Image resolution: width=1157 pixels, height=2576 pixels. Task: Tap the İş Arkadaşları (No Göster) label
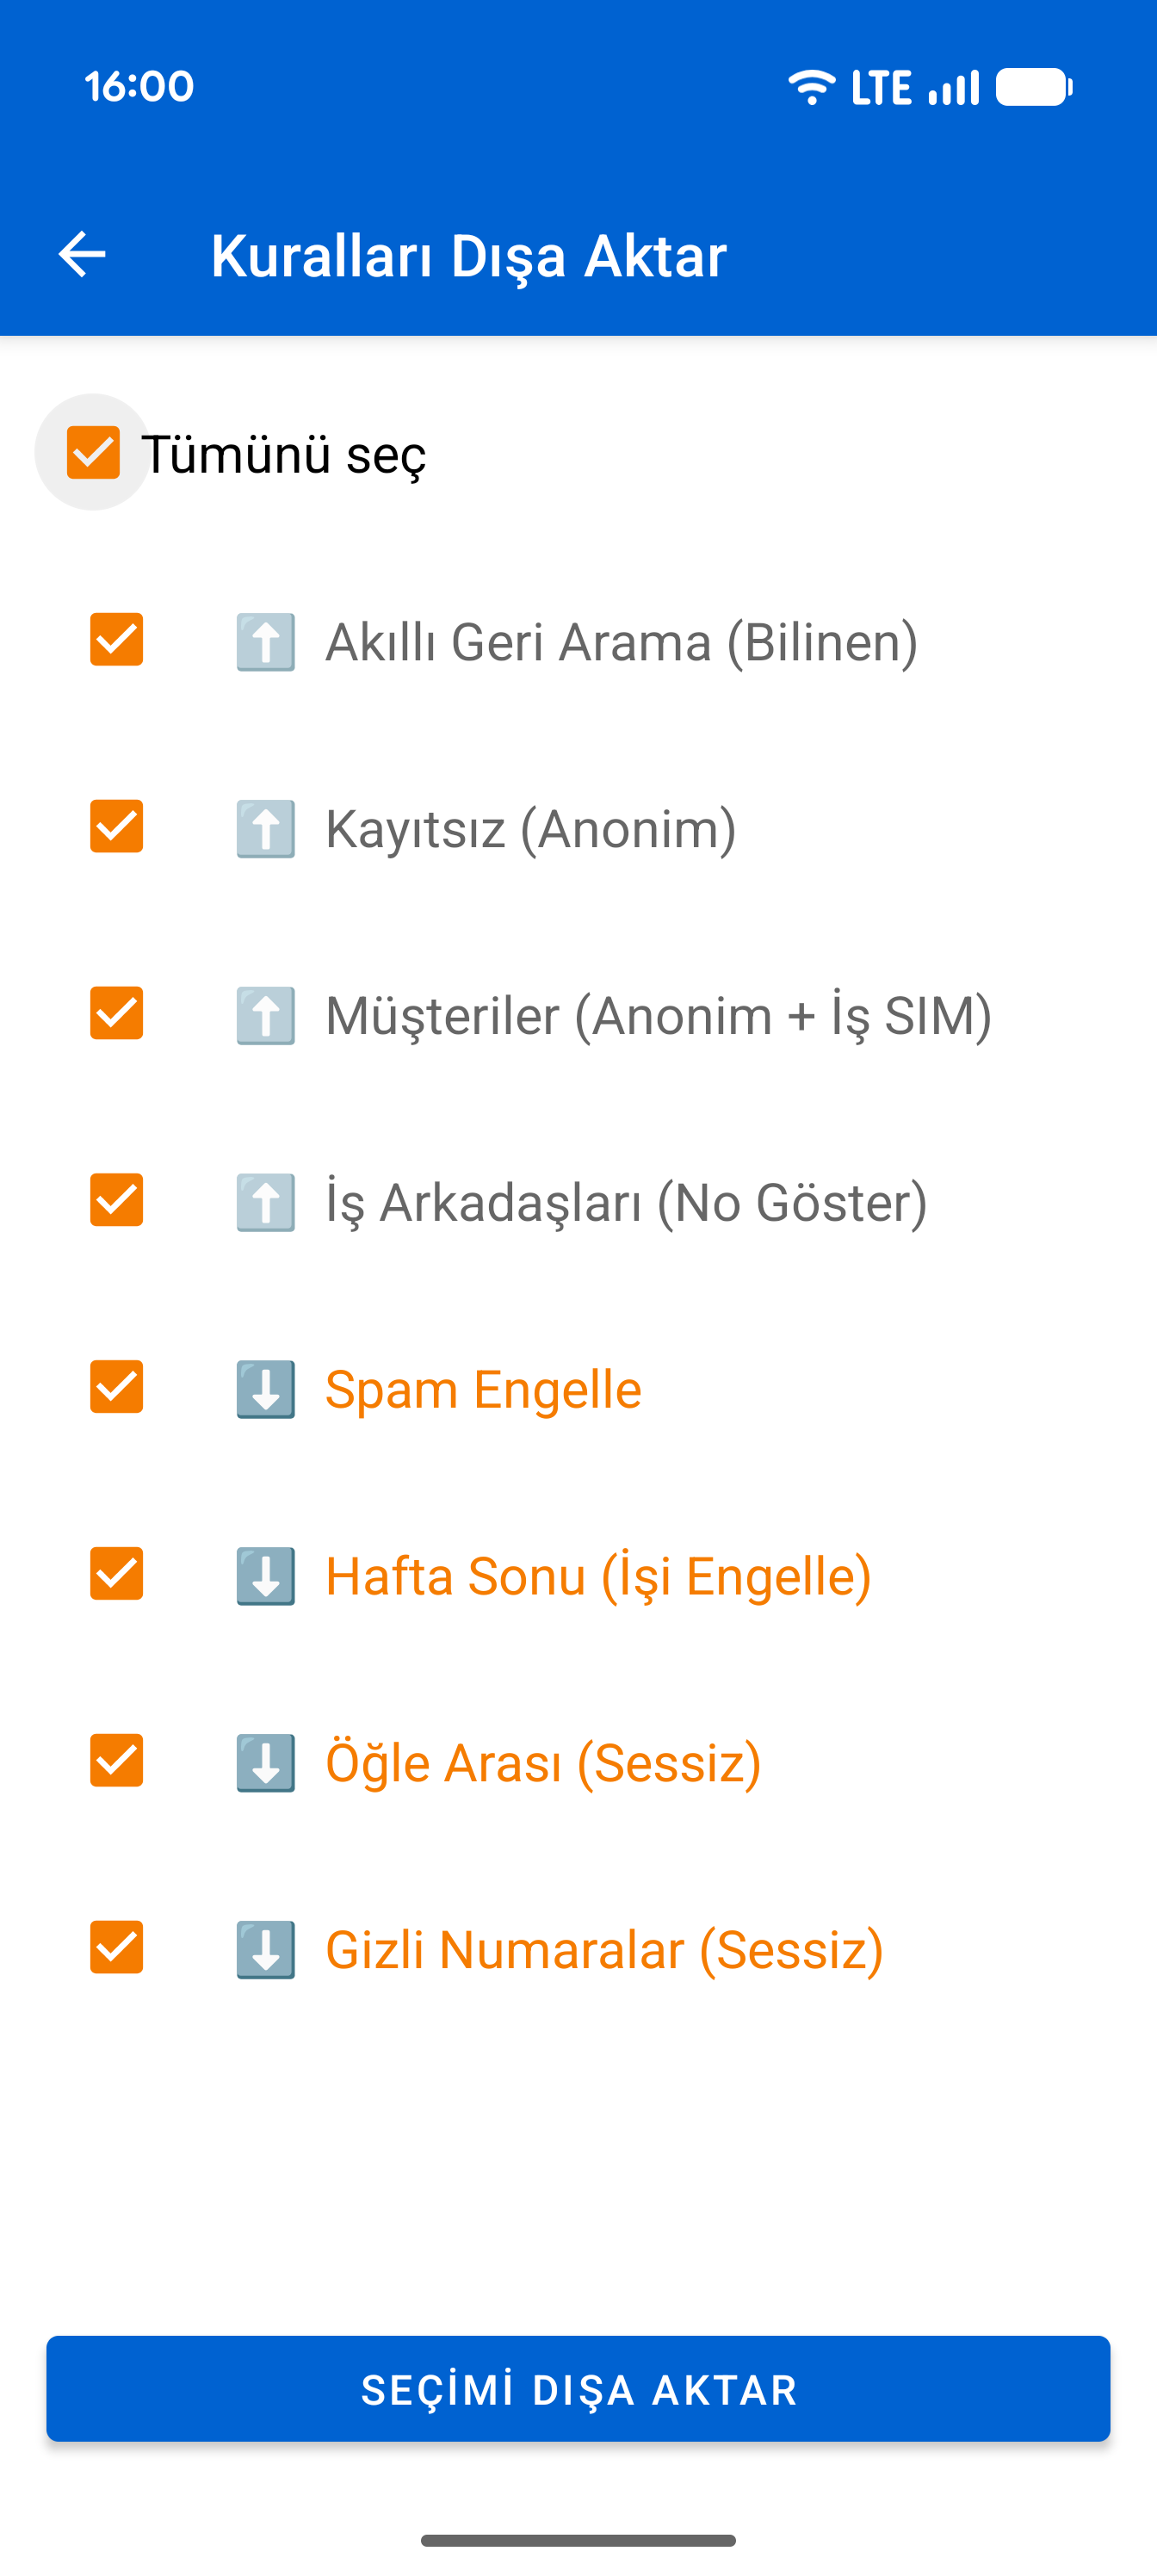click(627, 1201)
